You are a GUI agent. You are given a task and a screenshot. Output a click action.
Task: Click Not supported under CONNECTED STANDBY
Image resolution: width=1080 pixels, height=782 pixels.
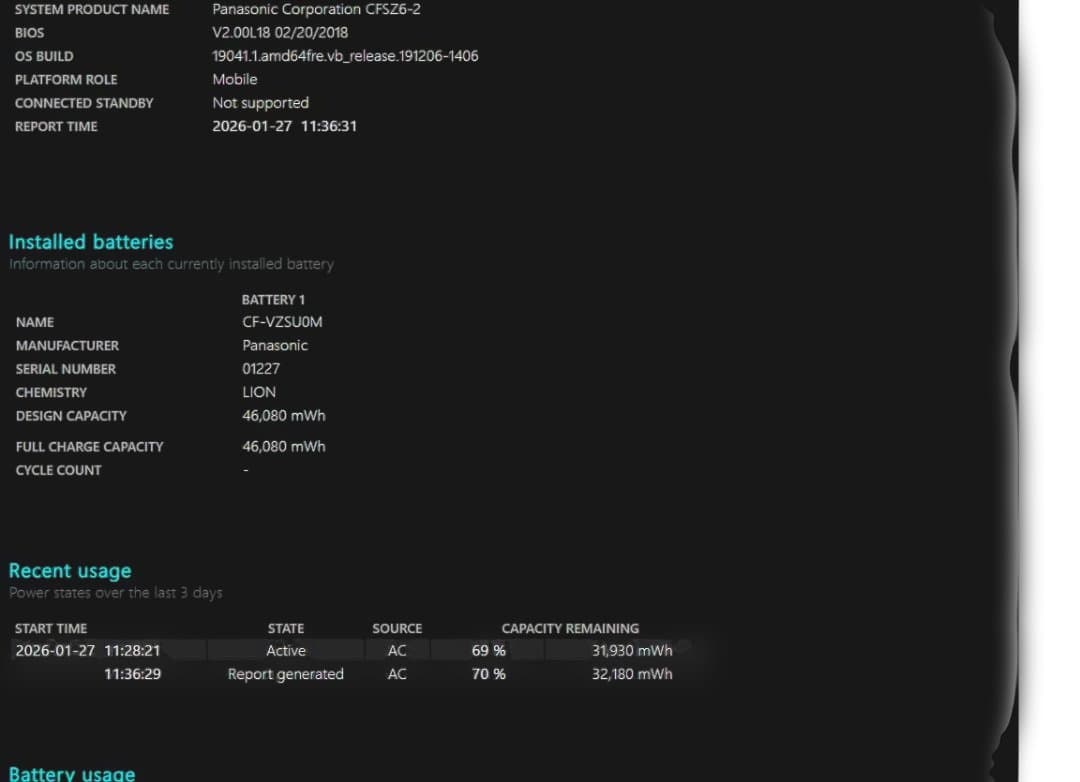pos(260,102)
